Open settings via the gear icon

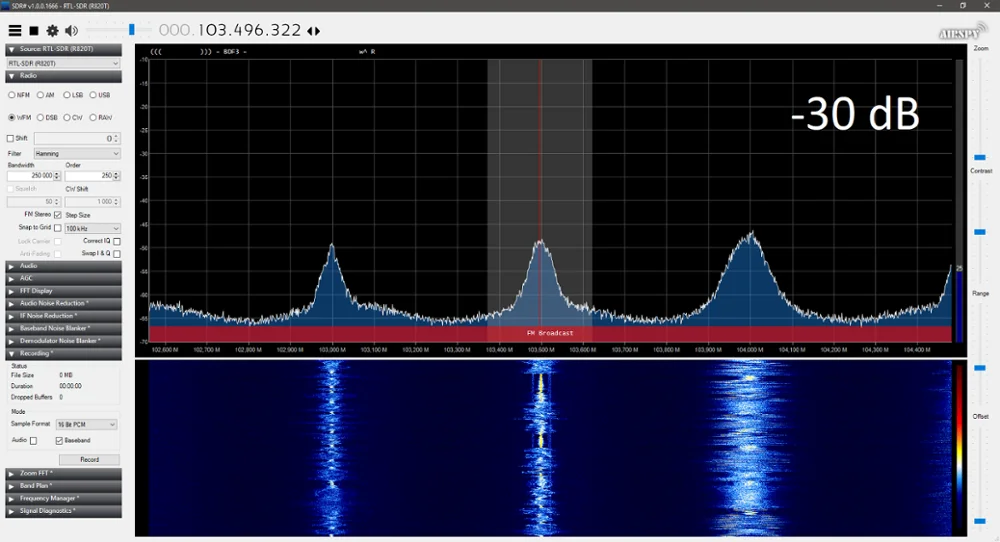pyautogui.click(x=52, y=31)
